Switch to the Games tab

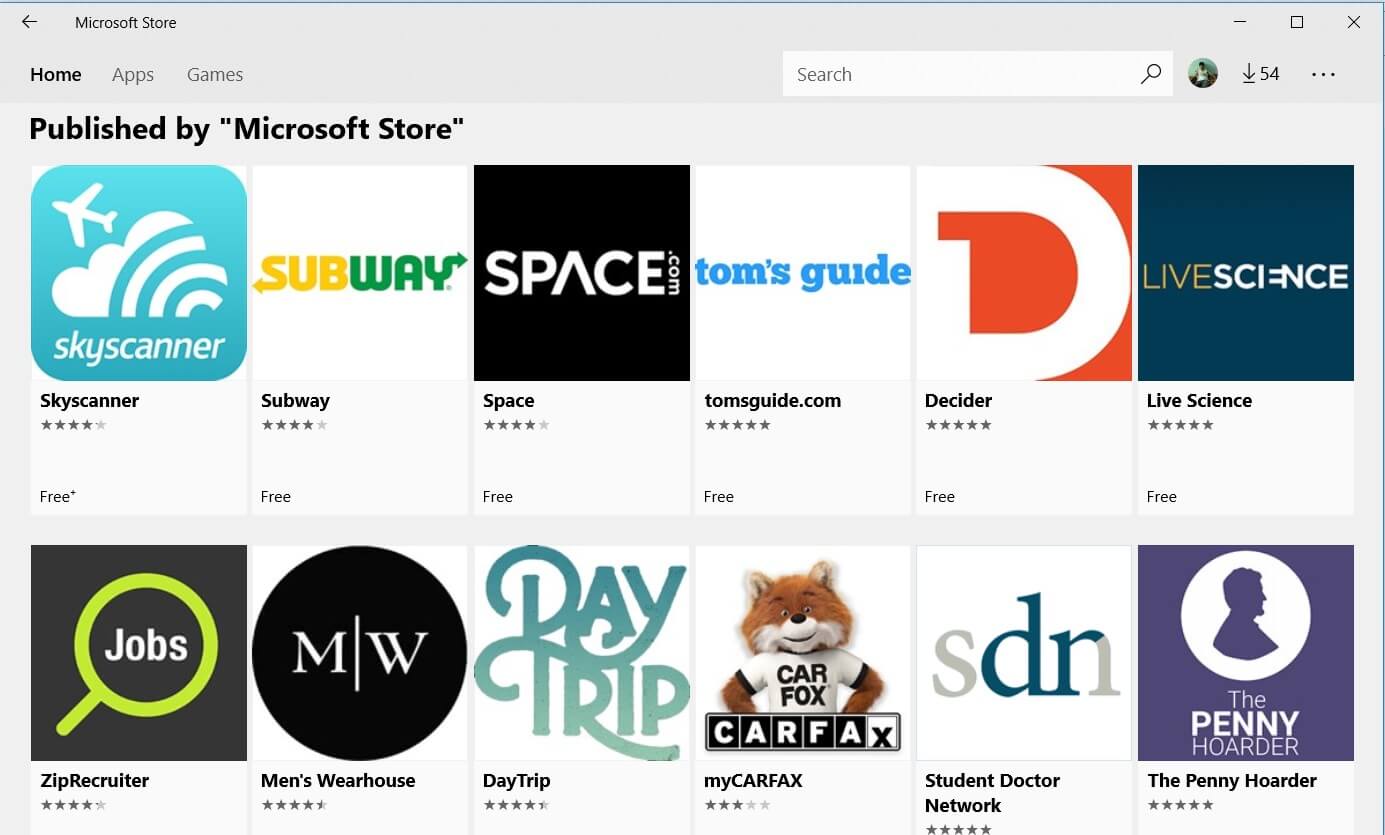point(215,74)
